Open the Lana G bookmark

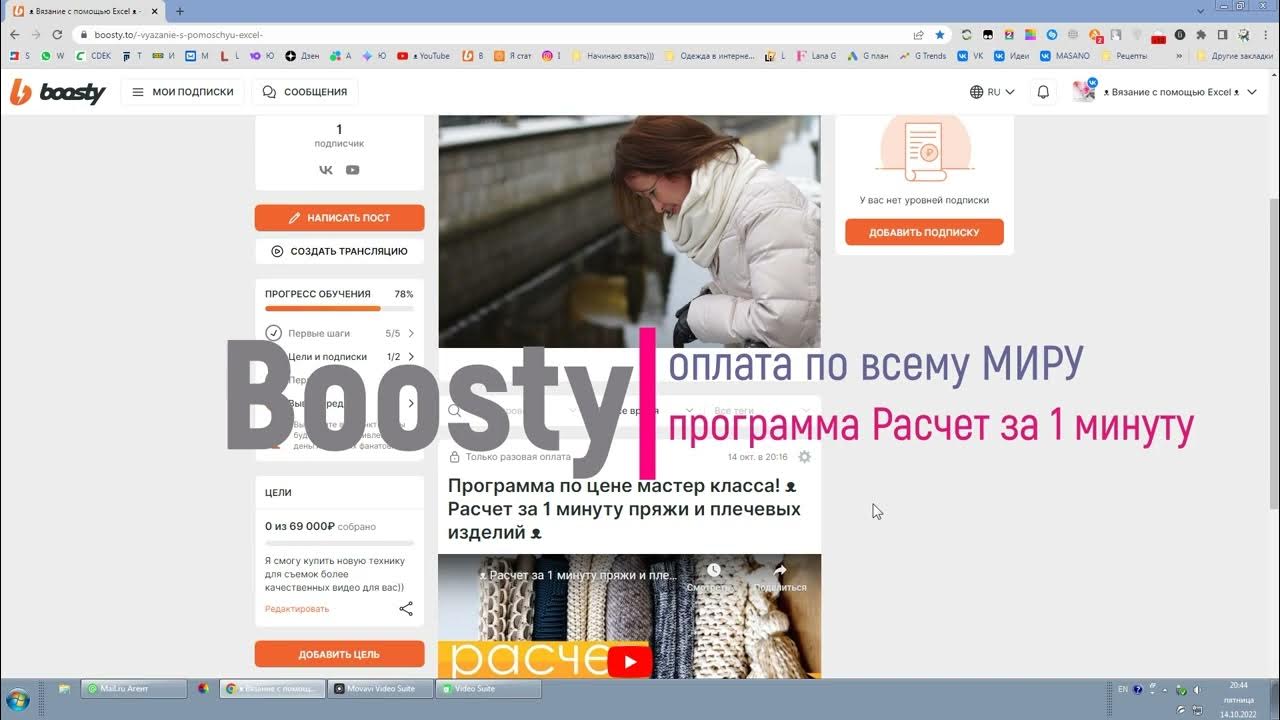pyautogui.click(x=816, y=56)
